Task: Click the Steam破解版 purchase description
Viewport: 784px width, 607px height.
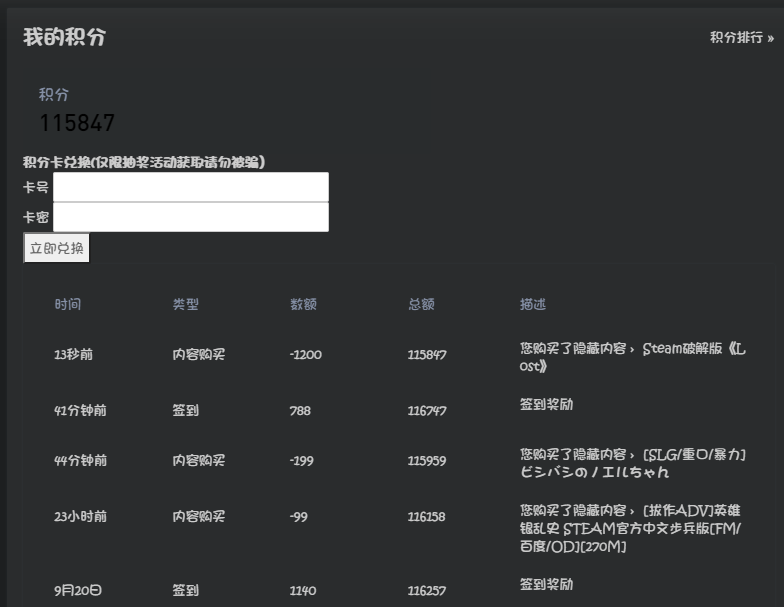Action: (632, 357)
